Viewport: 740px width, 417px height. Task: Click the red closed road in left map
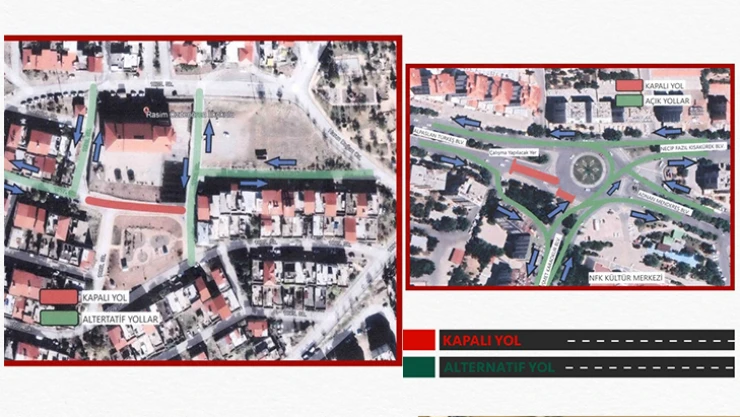135,205
